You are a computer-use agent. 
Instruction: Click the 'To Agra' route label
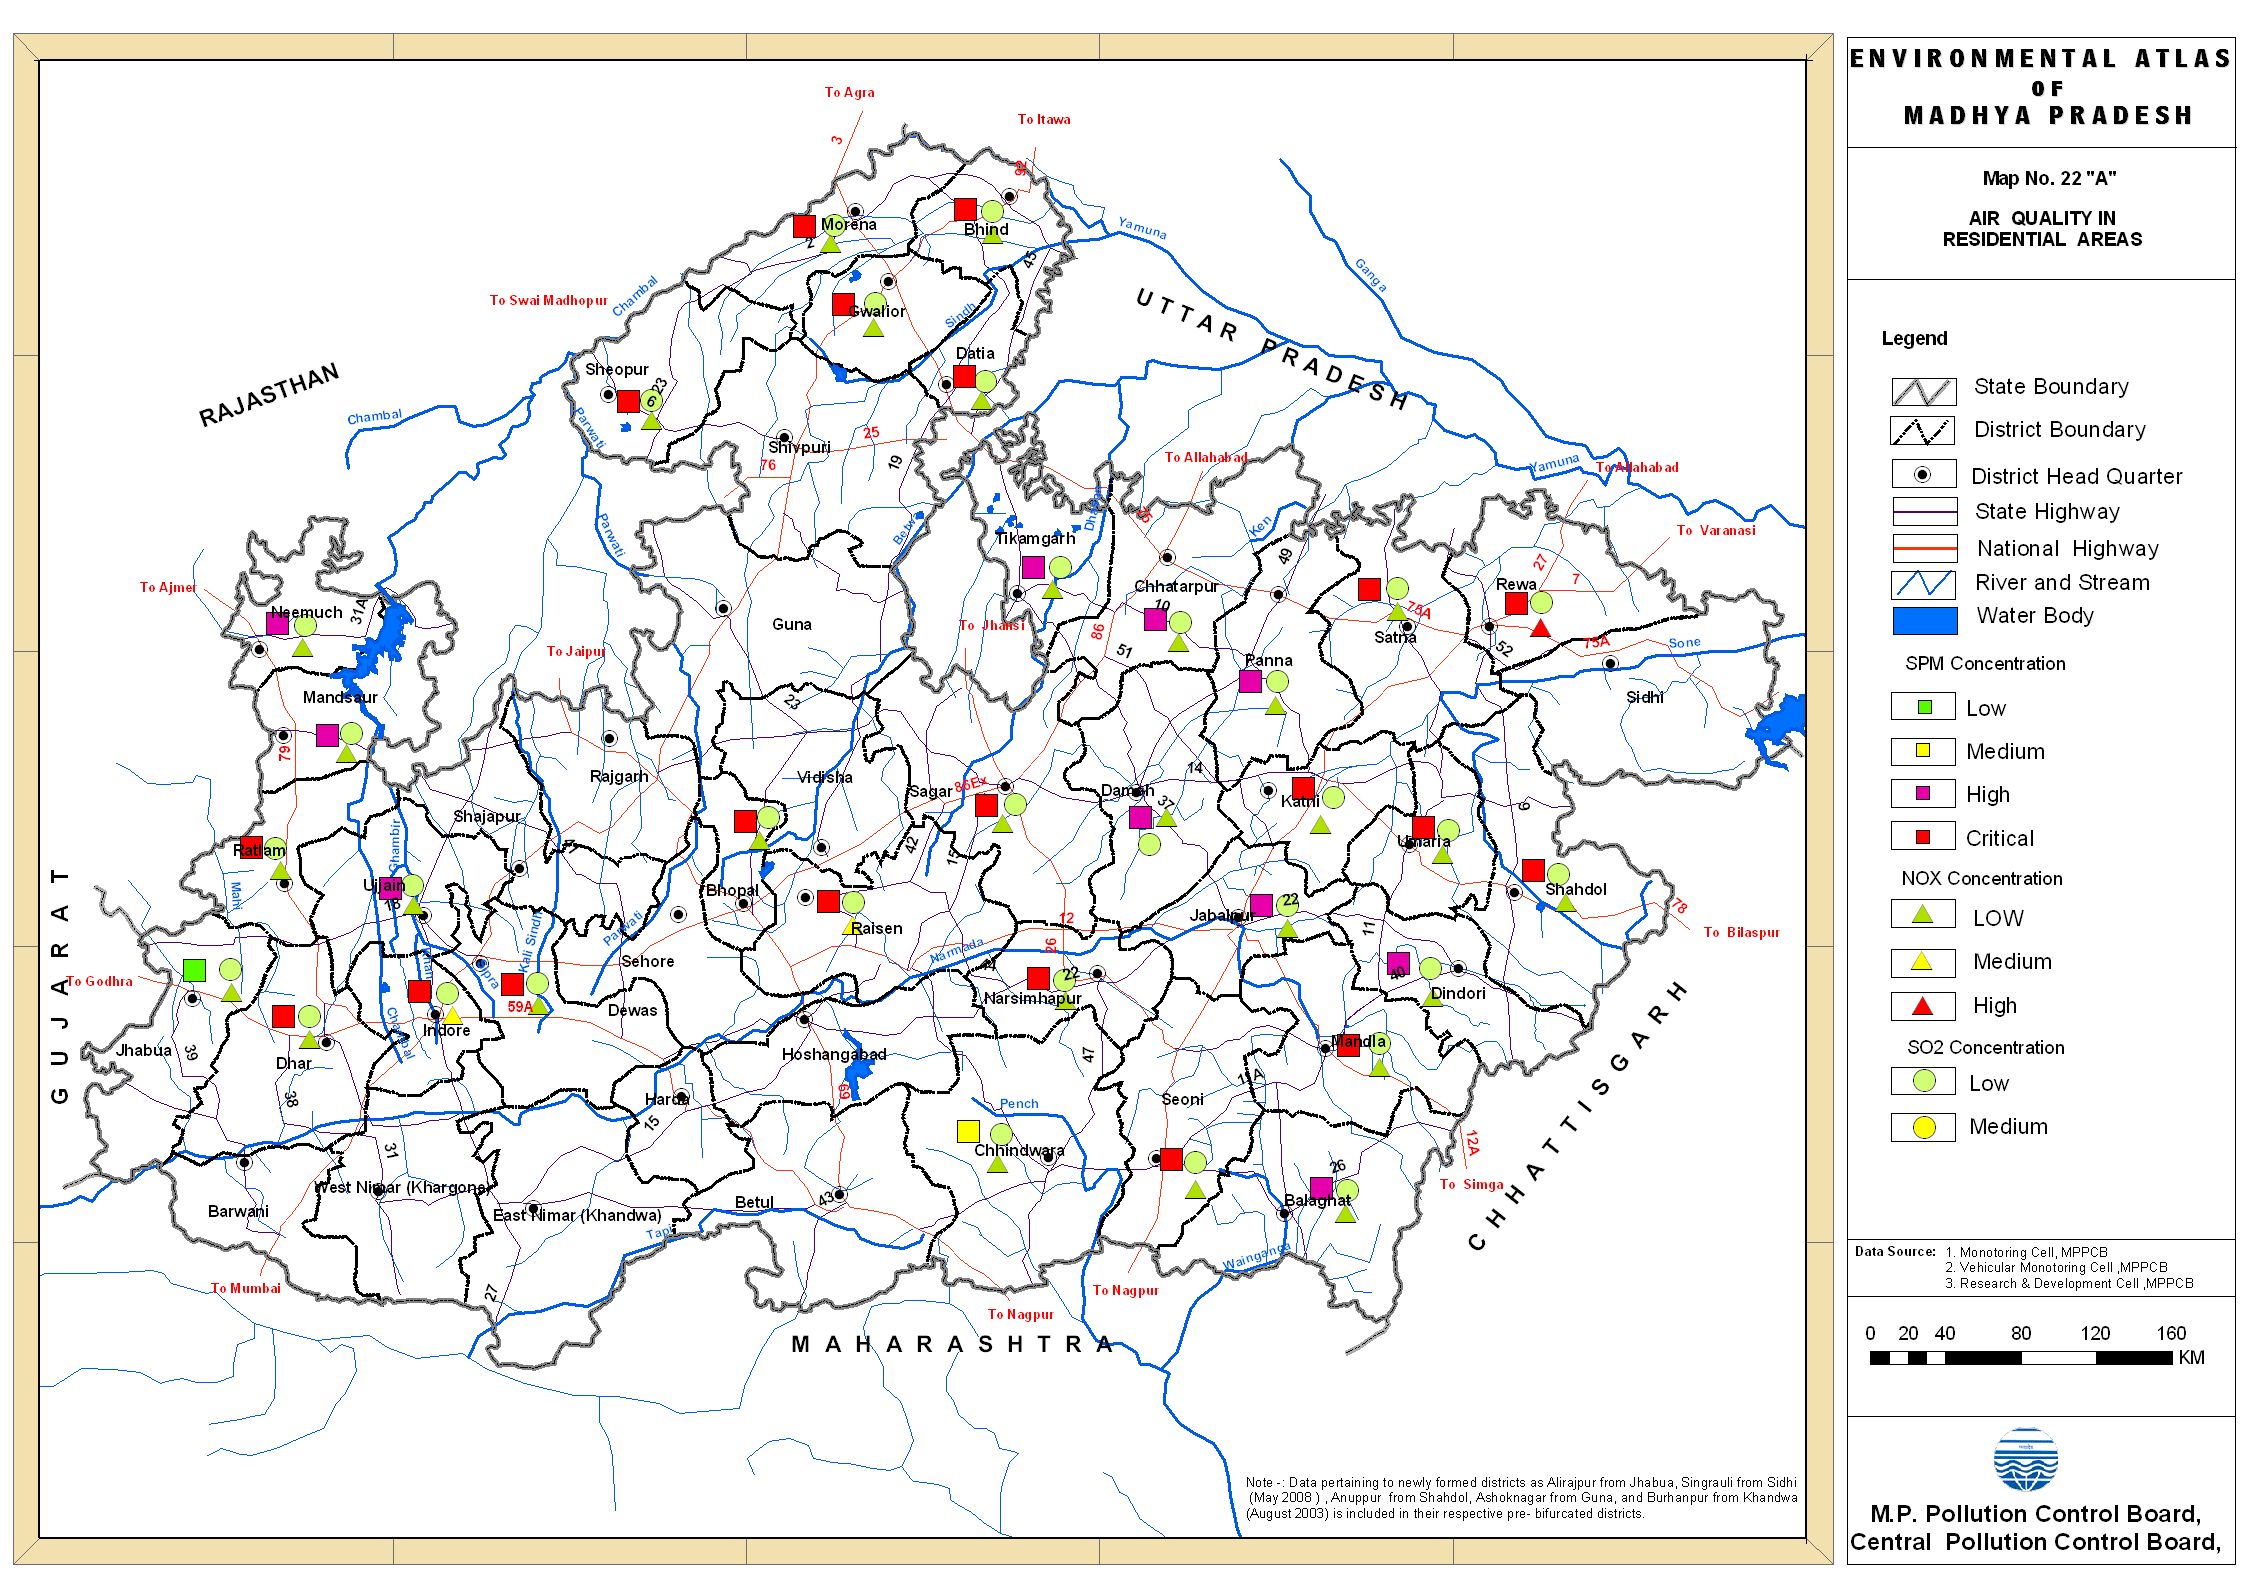(x=849, y=92)
